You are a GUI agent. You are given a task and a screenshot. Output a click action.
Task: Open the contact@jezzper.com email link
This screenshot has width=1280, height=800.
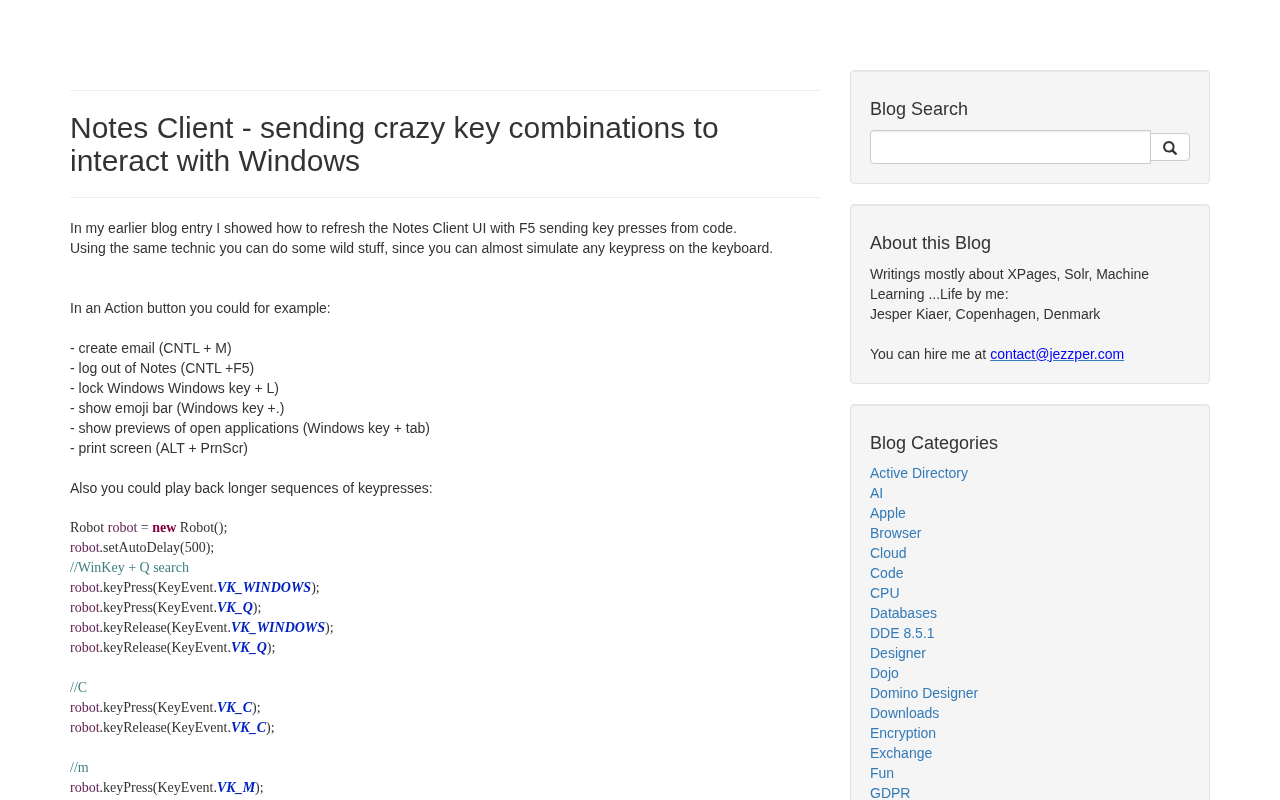tap(1057, 354)
